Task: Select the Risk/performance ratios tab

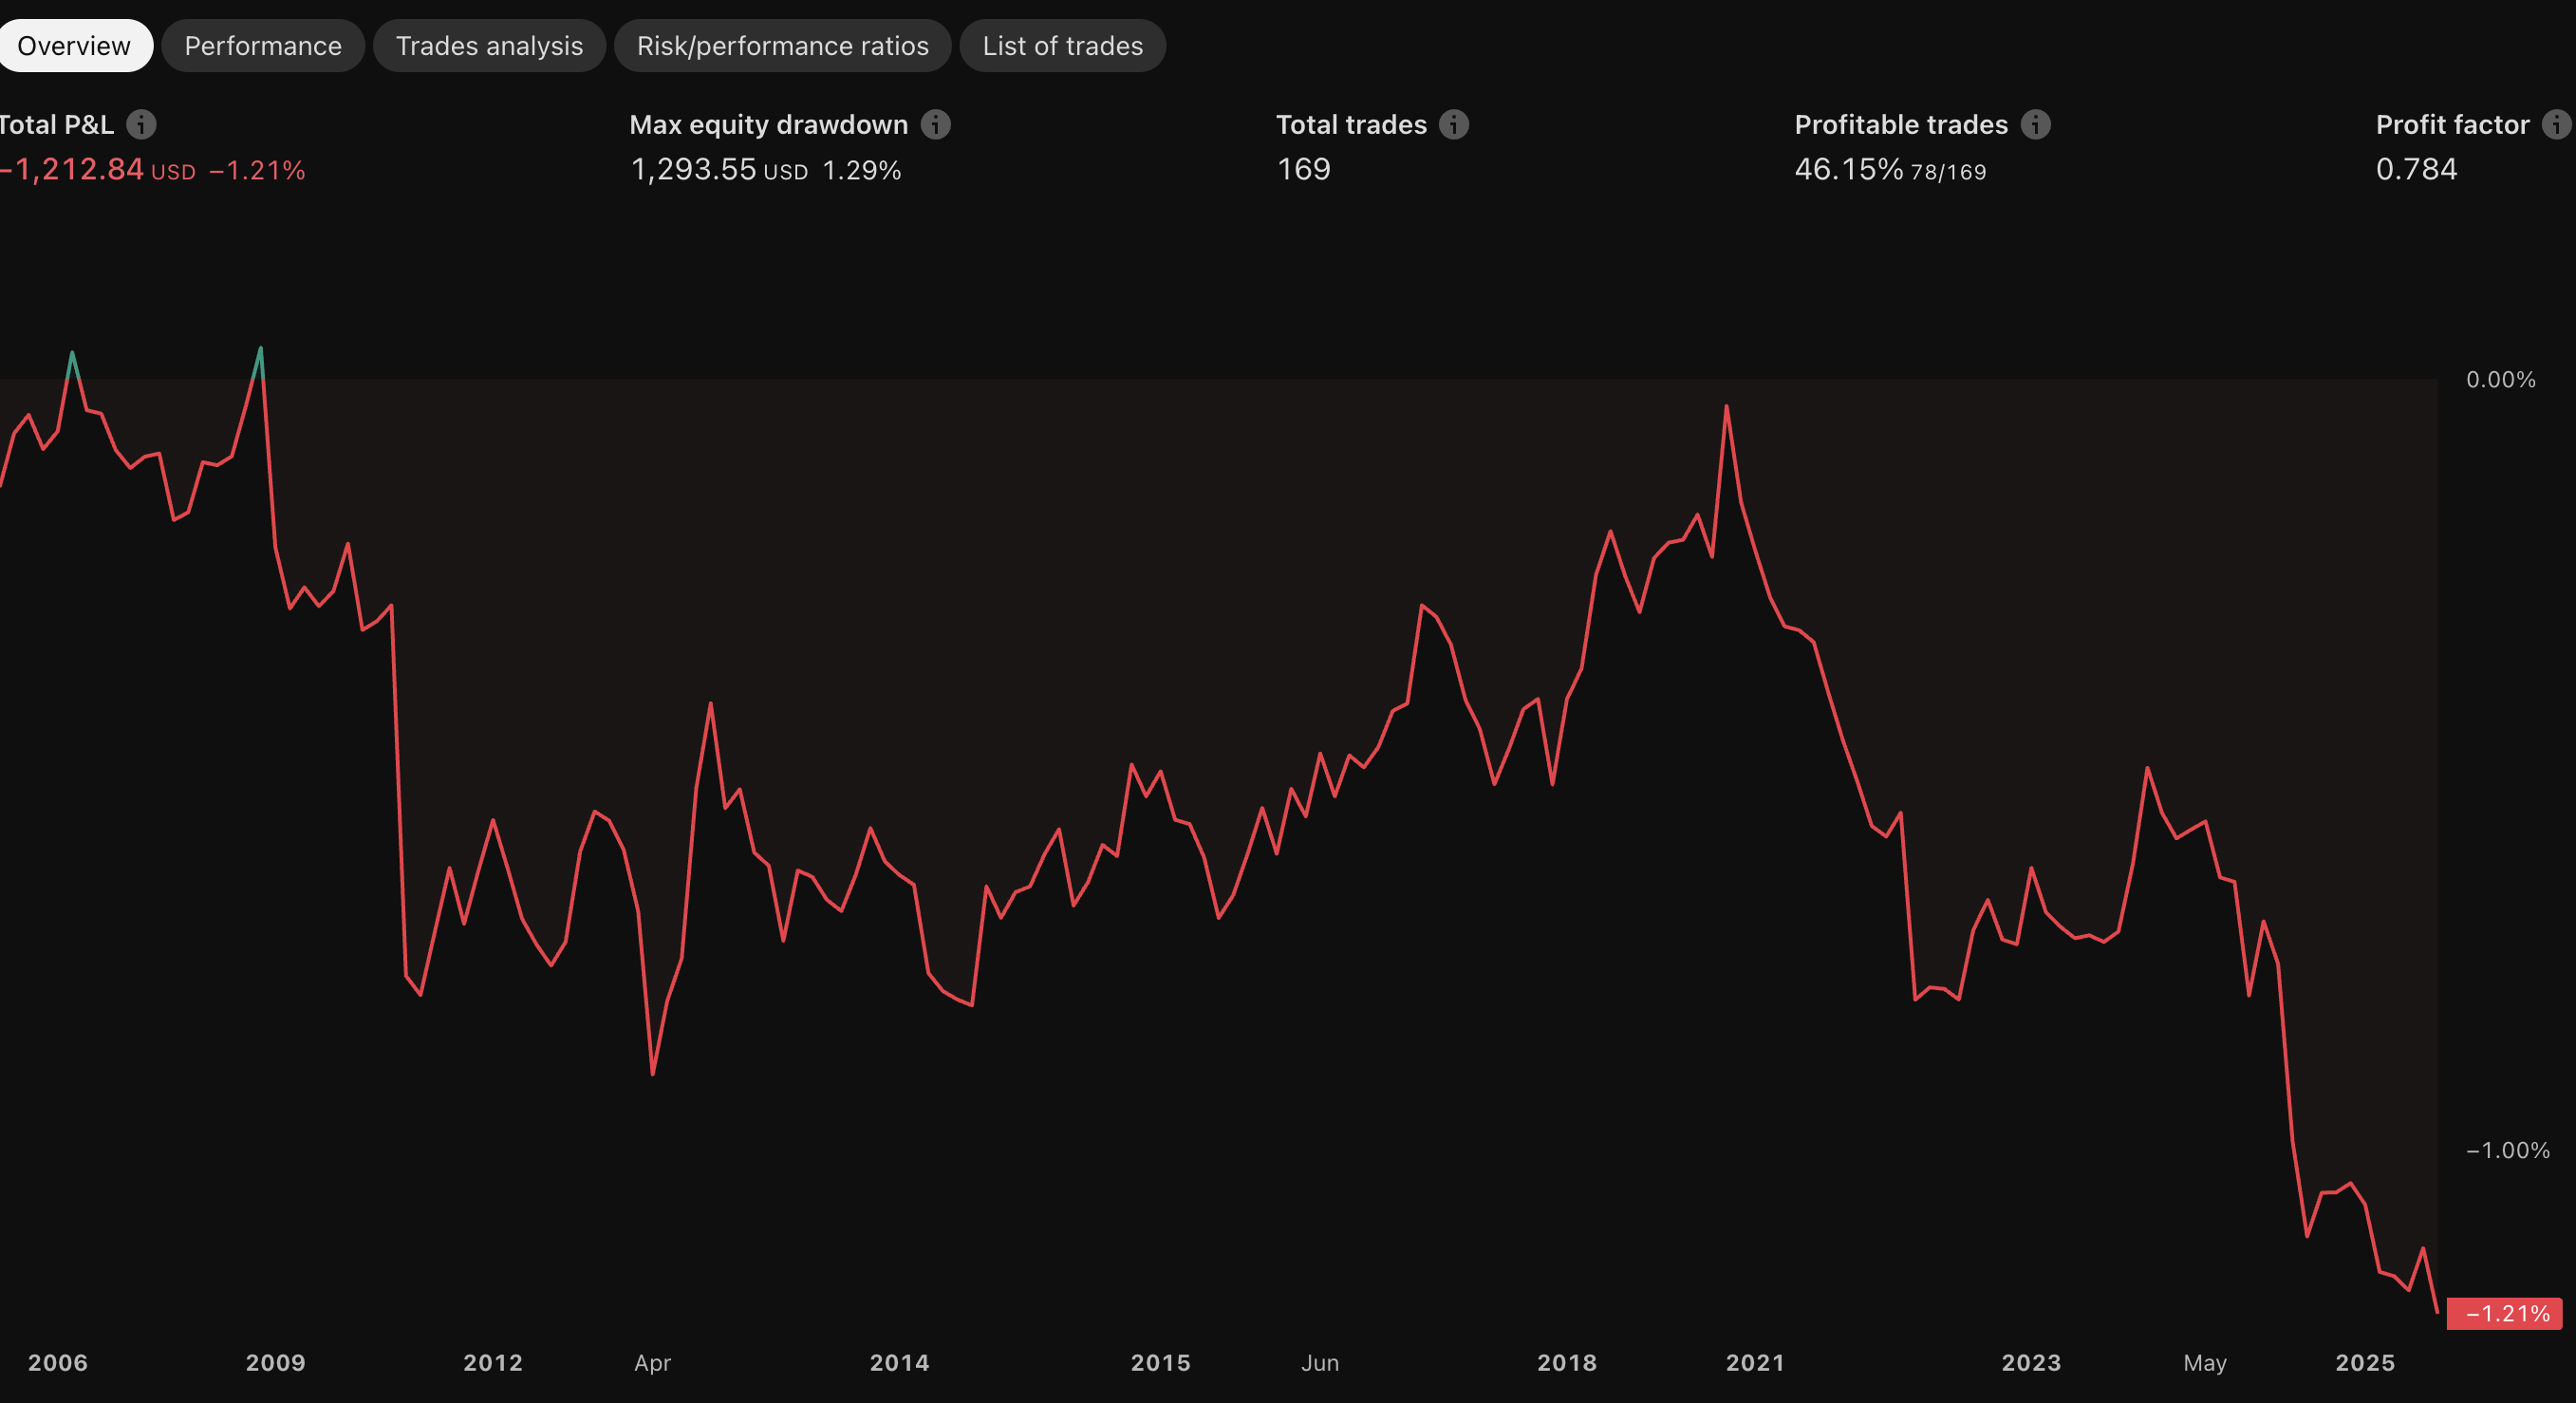Action: (782, 46)
